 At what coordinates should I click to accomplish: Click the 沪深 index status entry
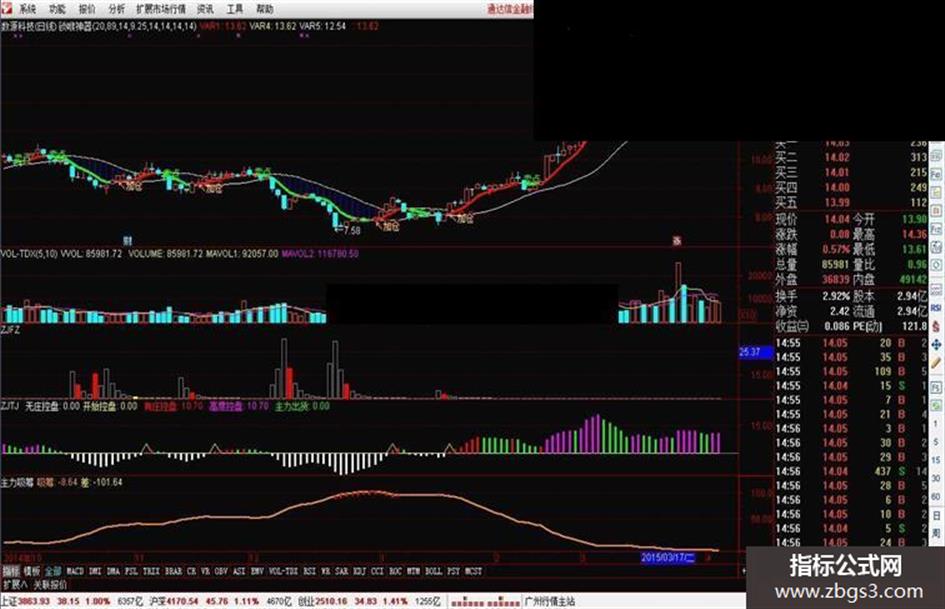221,602
